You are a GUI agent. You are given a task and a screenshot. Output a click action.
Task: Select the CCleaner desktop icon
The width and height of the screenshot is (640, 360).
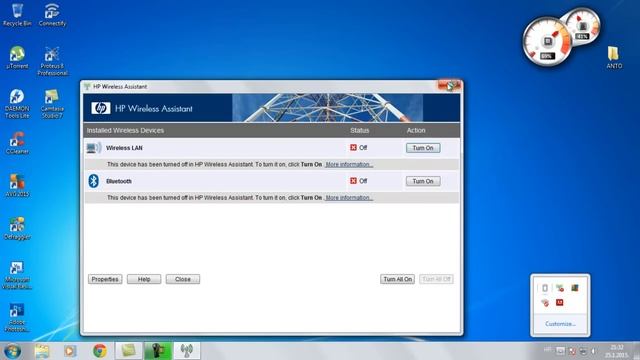click(x=17, y=143)
